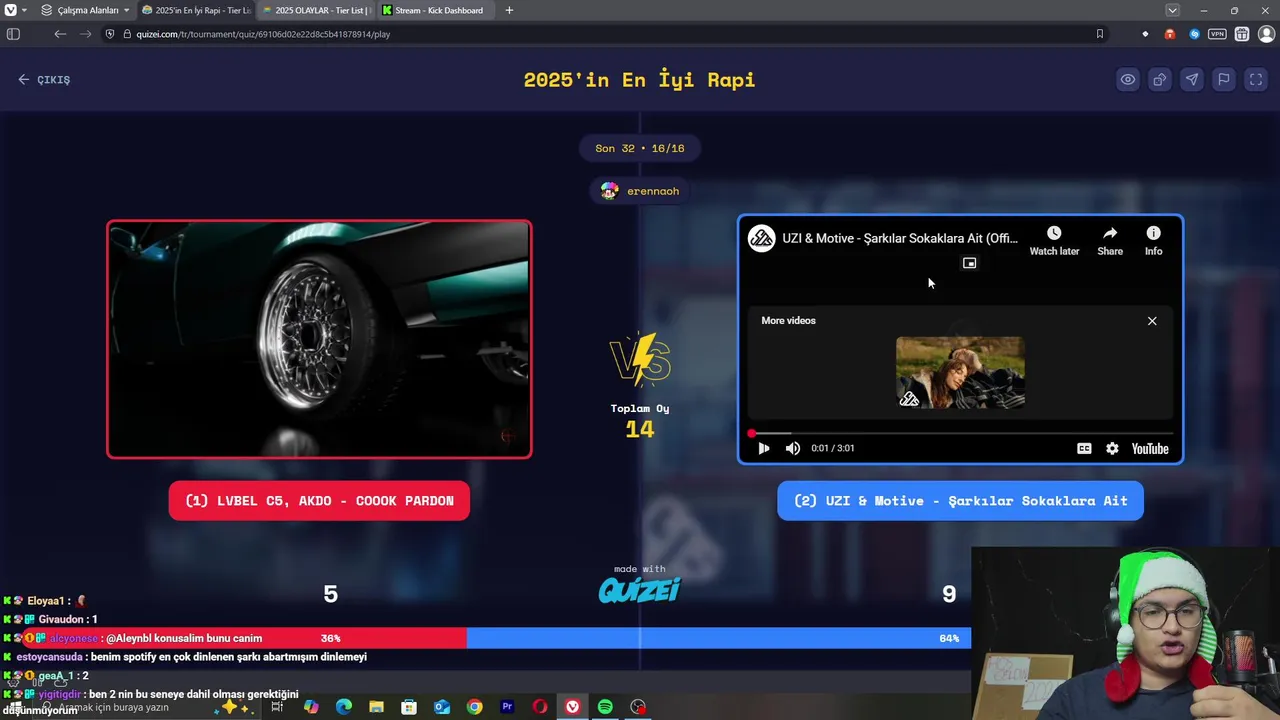Open the tracker shield info icon

[x=111, y=34]
